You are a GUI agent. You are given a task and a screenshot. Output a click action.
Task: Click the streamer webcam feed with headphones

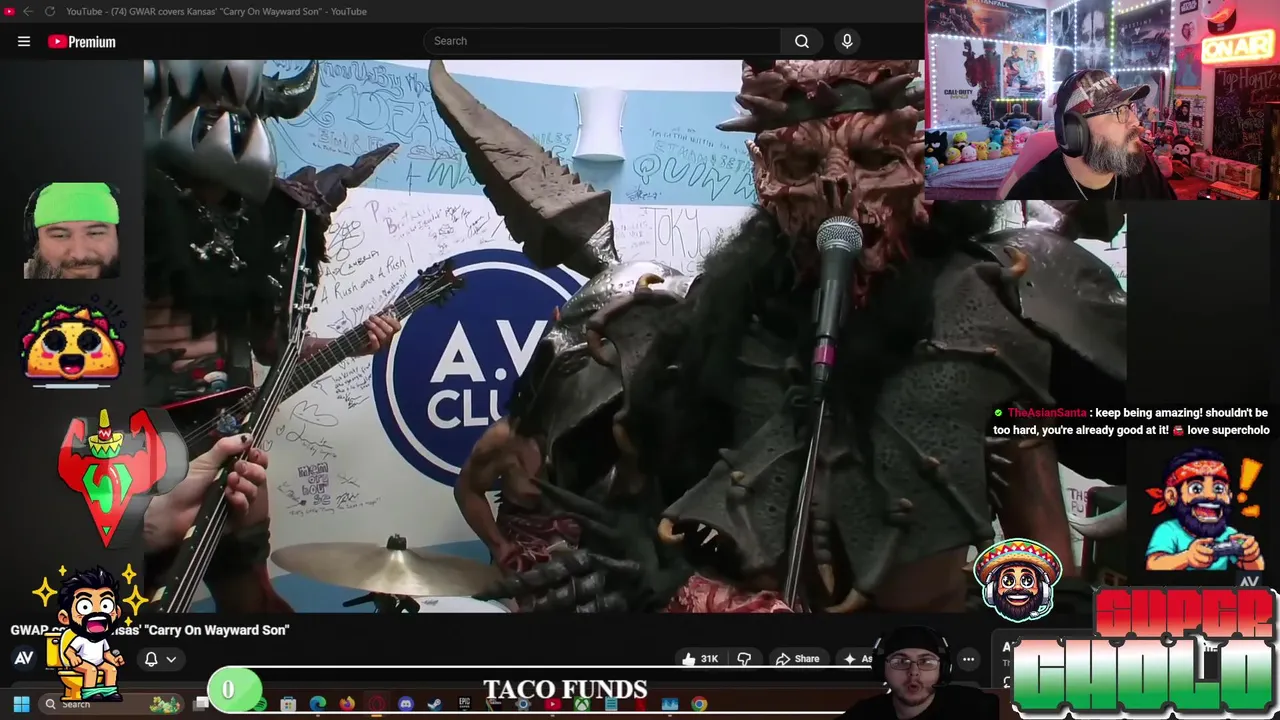(x=1102, y=100)
